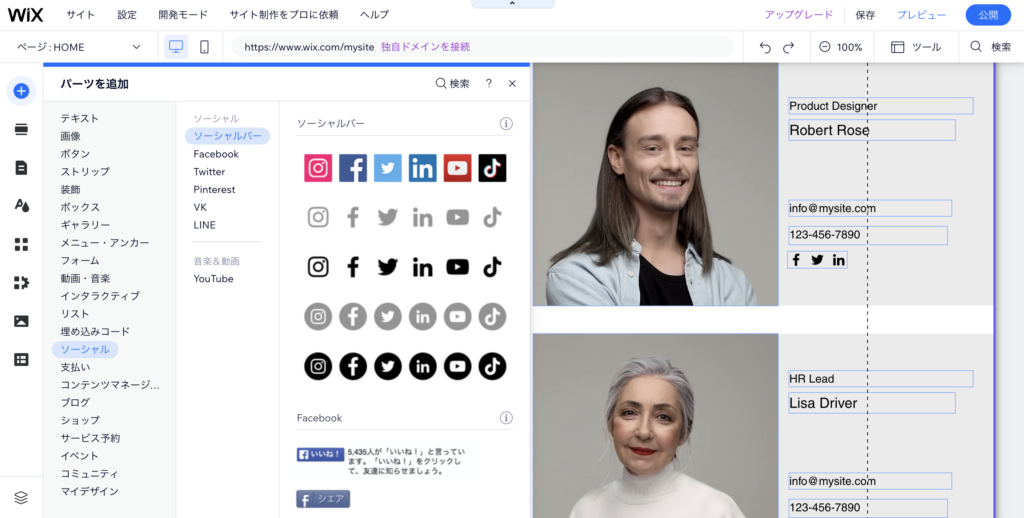Click the アップグレード link
This screenshot has height=518, width=1024.
(799, 14)
